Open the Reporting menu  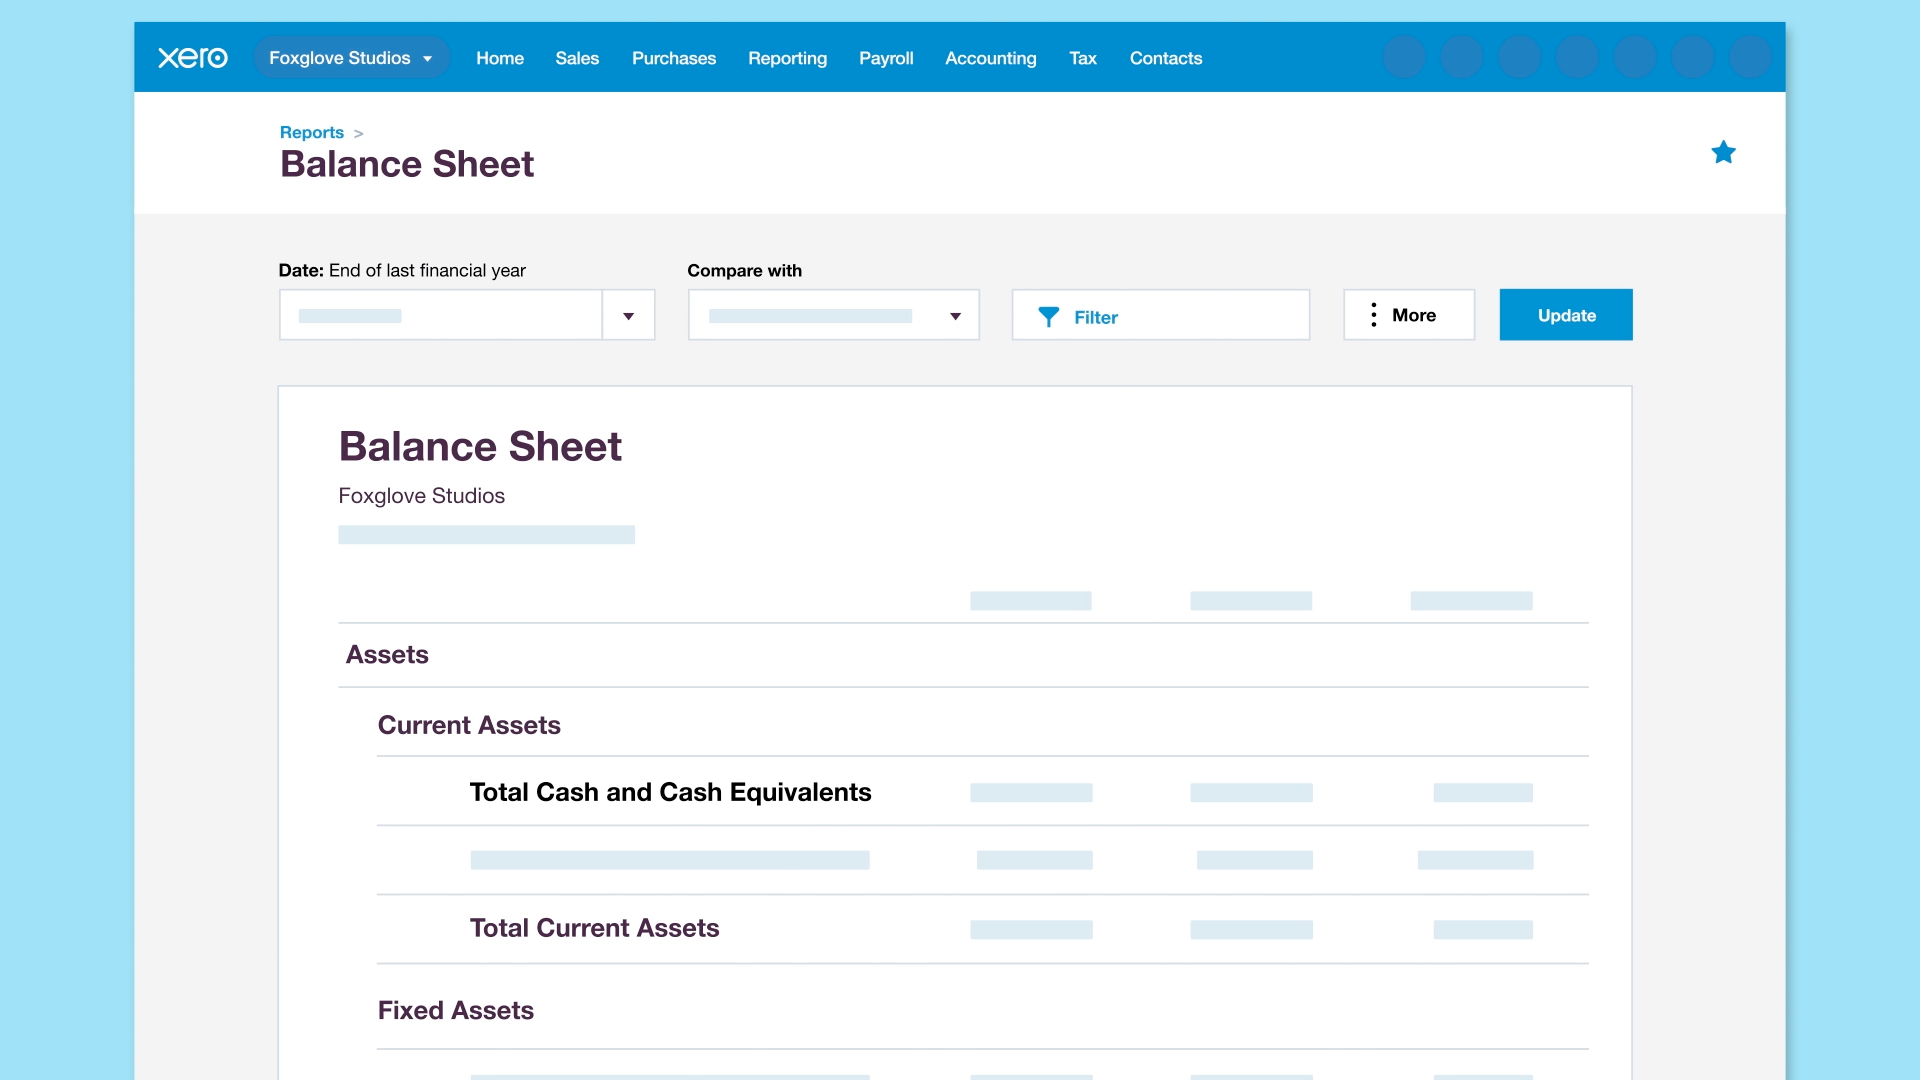click(787, 58)
